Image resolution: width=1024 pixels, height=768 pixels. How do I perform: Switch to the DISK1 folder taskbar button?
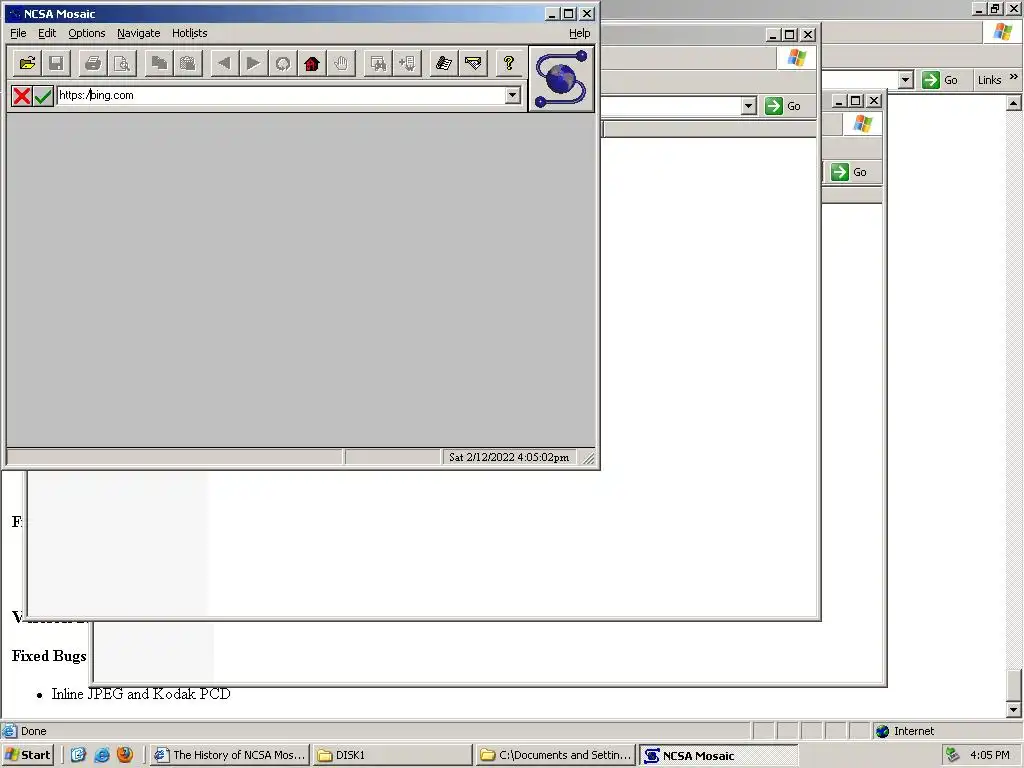(x=392, y=755)
